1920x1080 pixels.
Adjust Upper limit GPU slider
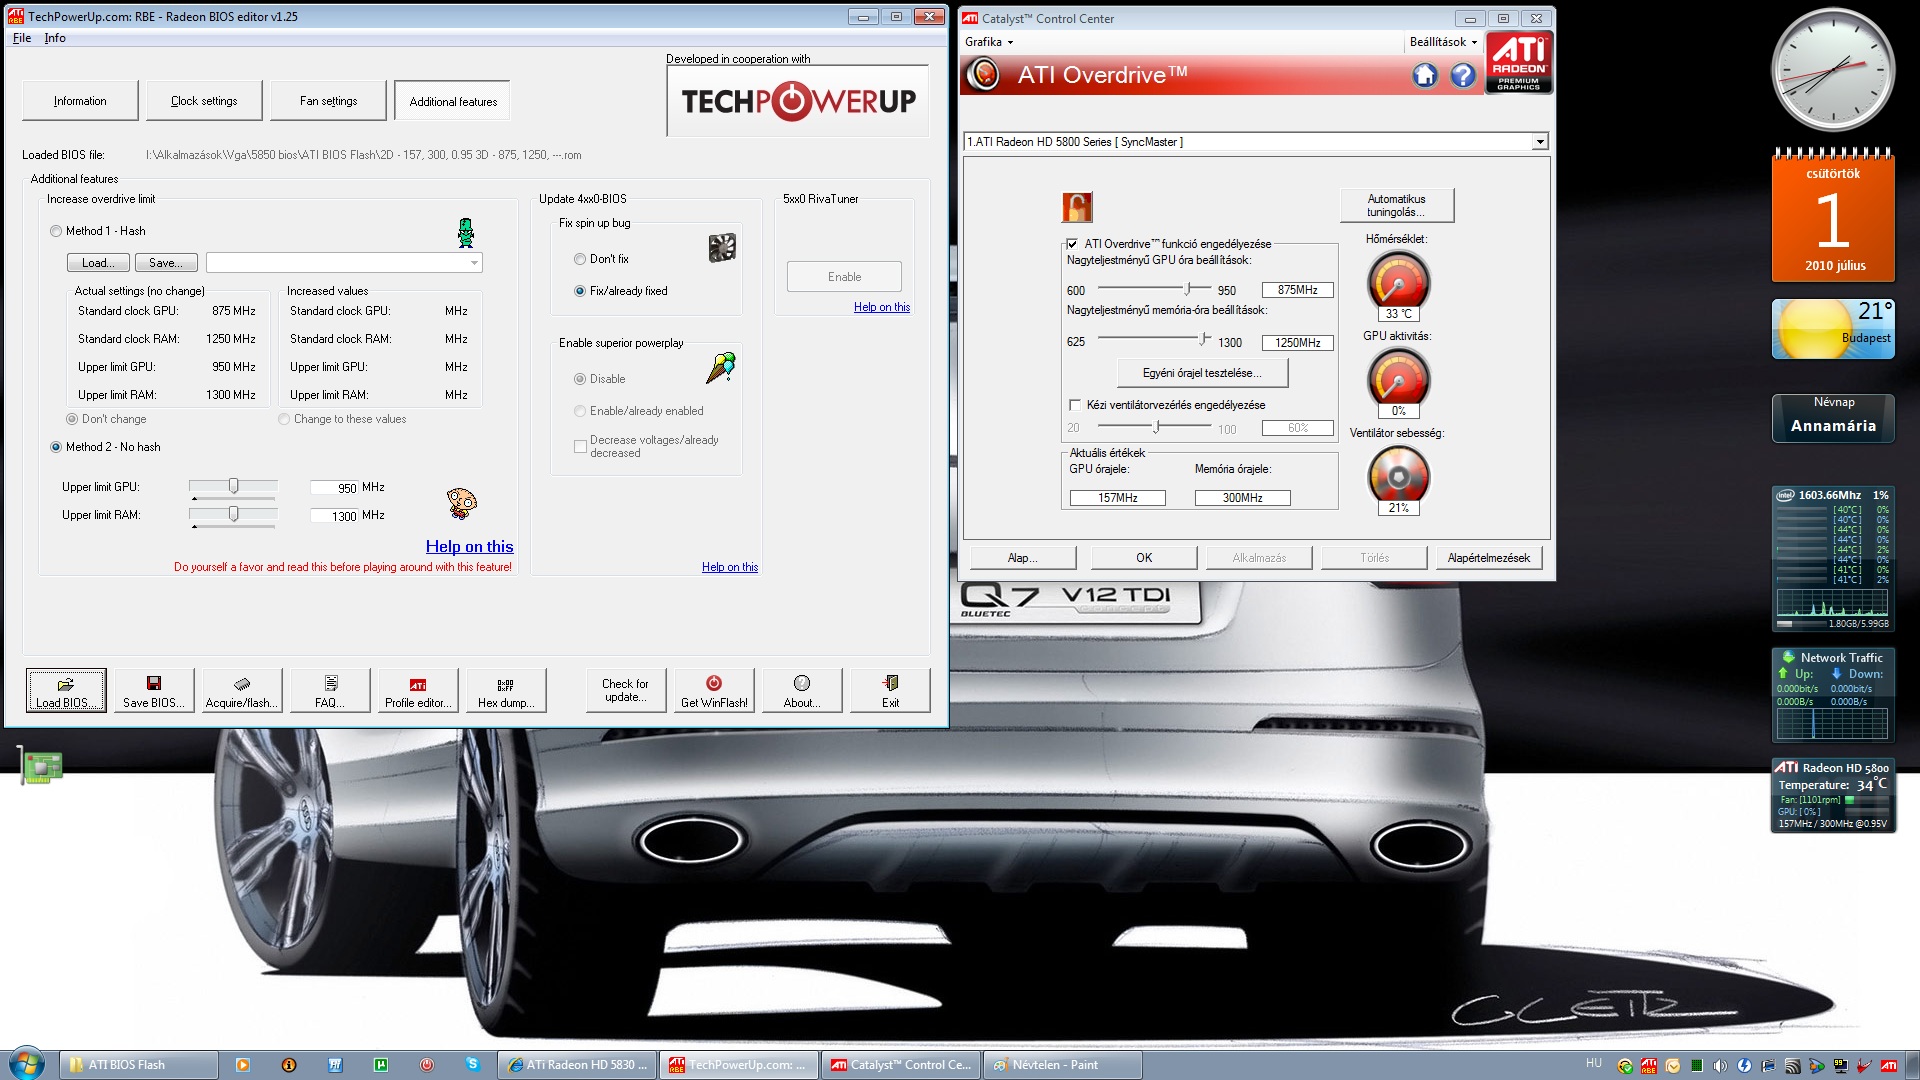233,486
